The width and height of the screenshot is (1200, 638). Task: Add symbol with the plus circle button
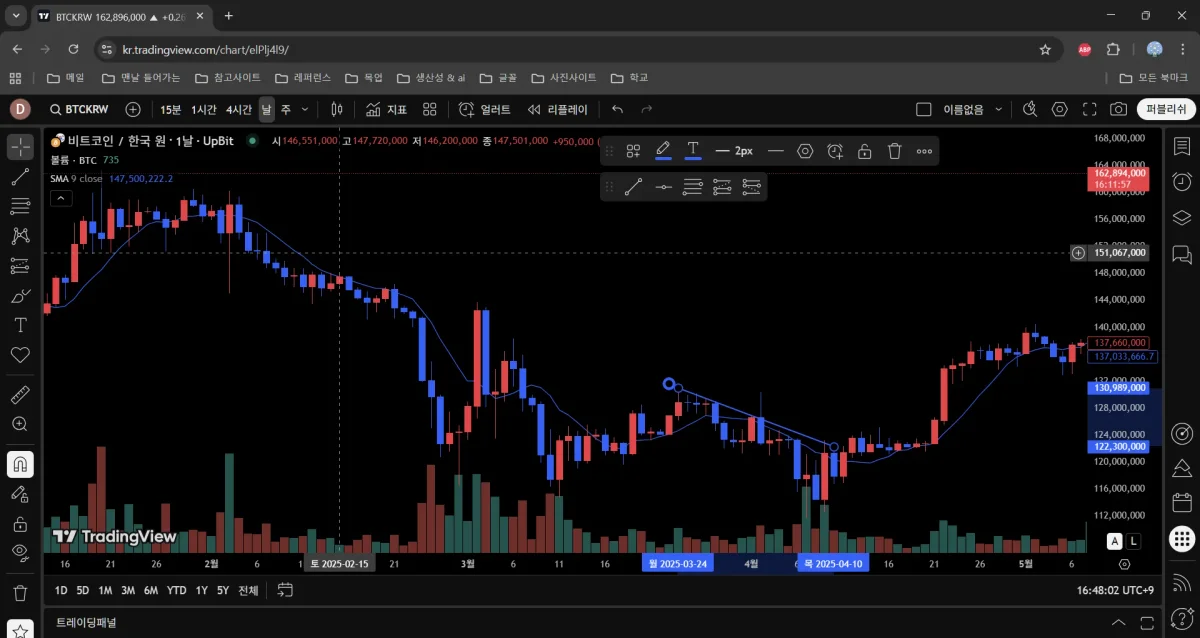point(133,109)
